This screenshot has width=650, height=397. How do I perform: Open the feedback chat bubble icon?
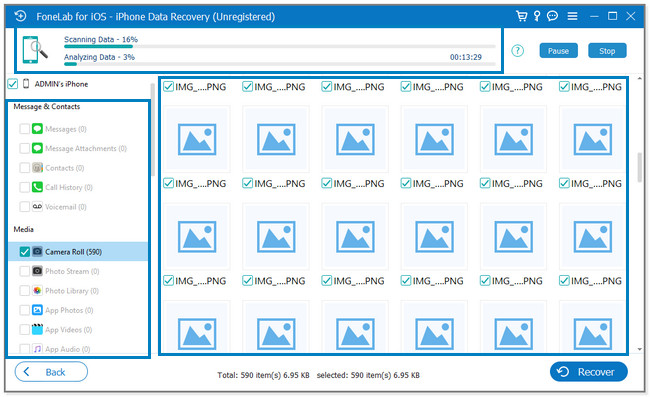(x=552, y=16)
